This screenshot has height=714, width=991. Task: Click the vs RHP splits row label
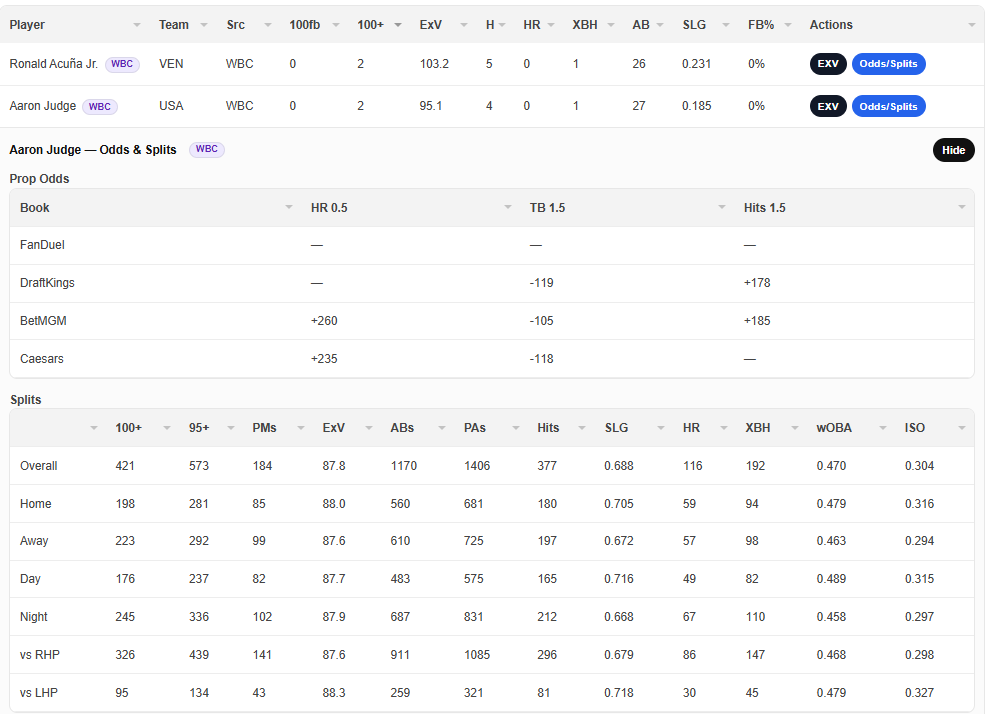click(40, 655)
